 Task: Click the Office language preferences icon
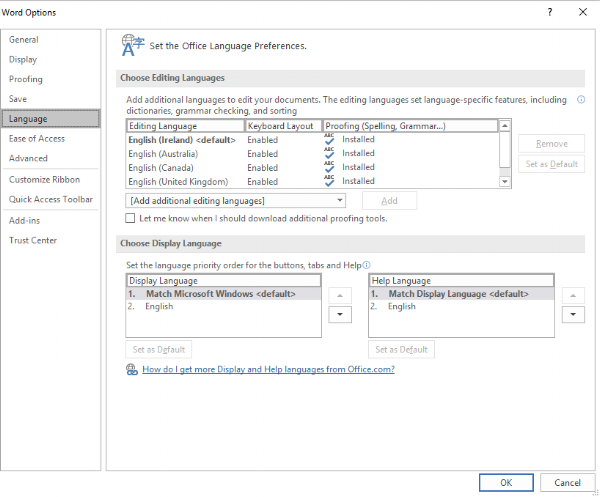[x=133, y=45]
